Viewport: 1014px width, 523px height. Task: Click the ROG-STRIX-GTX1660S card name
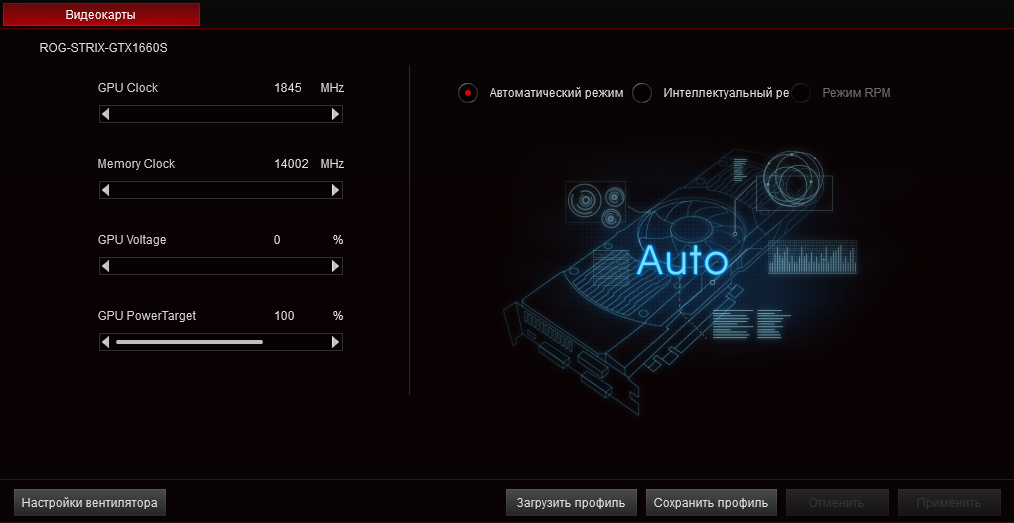click(103, 48)
